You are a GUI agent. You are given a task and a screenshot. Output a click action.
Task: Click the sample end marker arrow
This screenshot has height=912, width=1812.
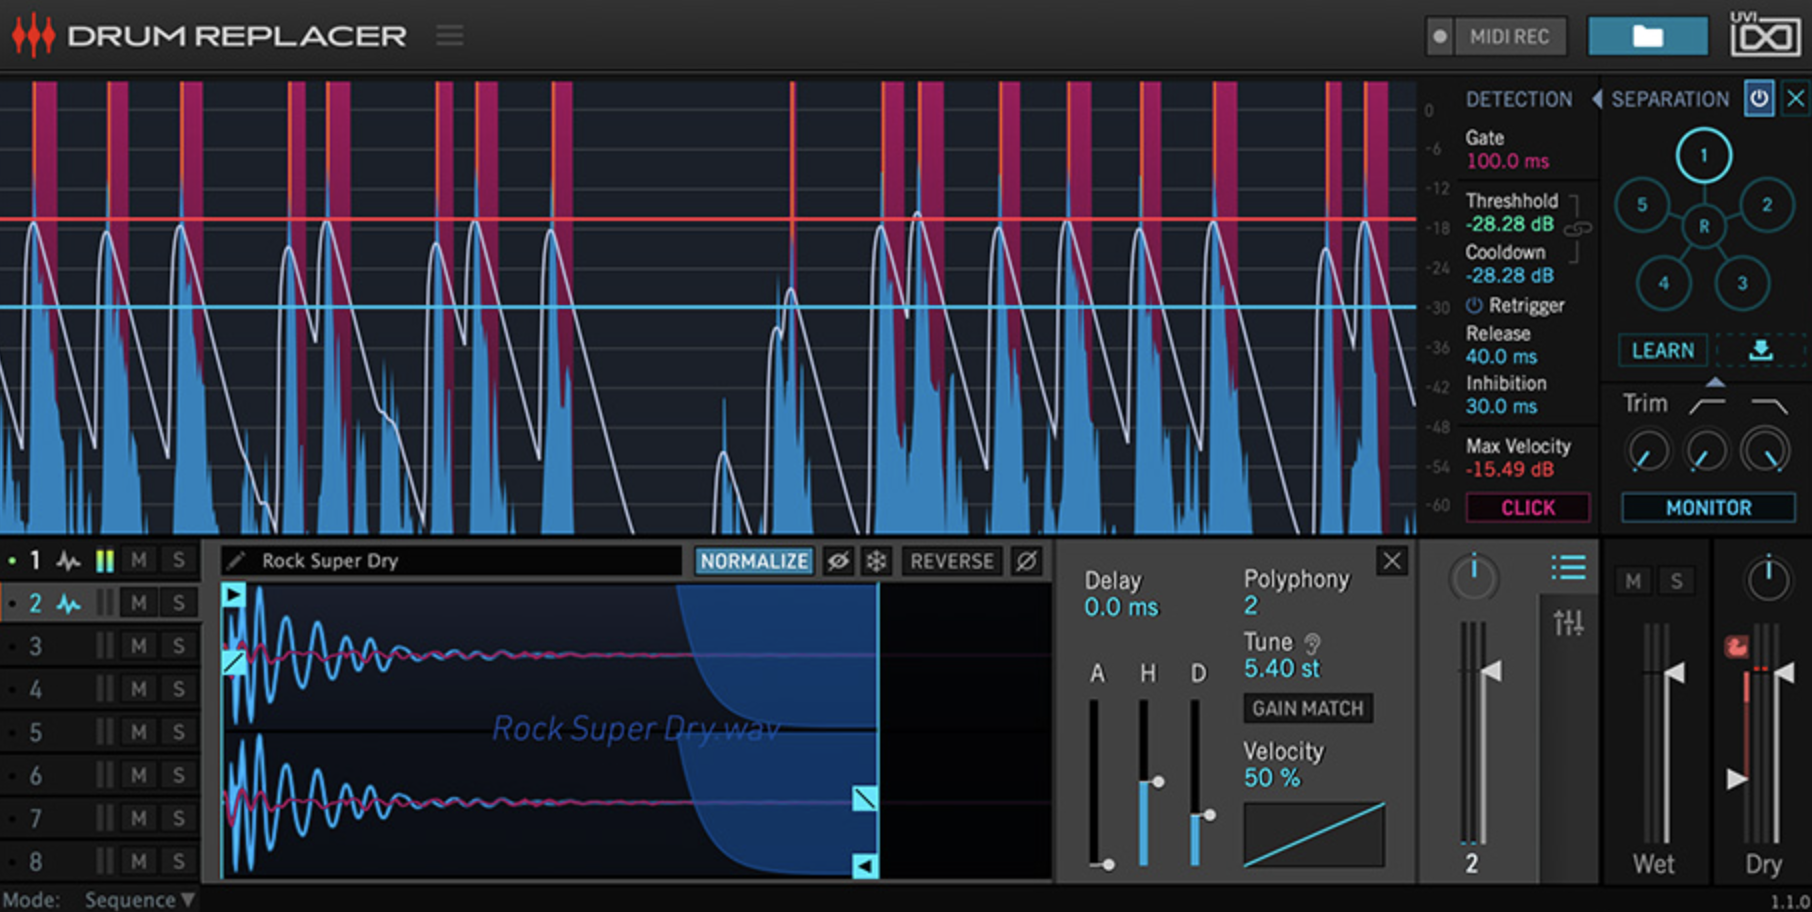tap(865, 865)
